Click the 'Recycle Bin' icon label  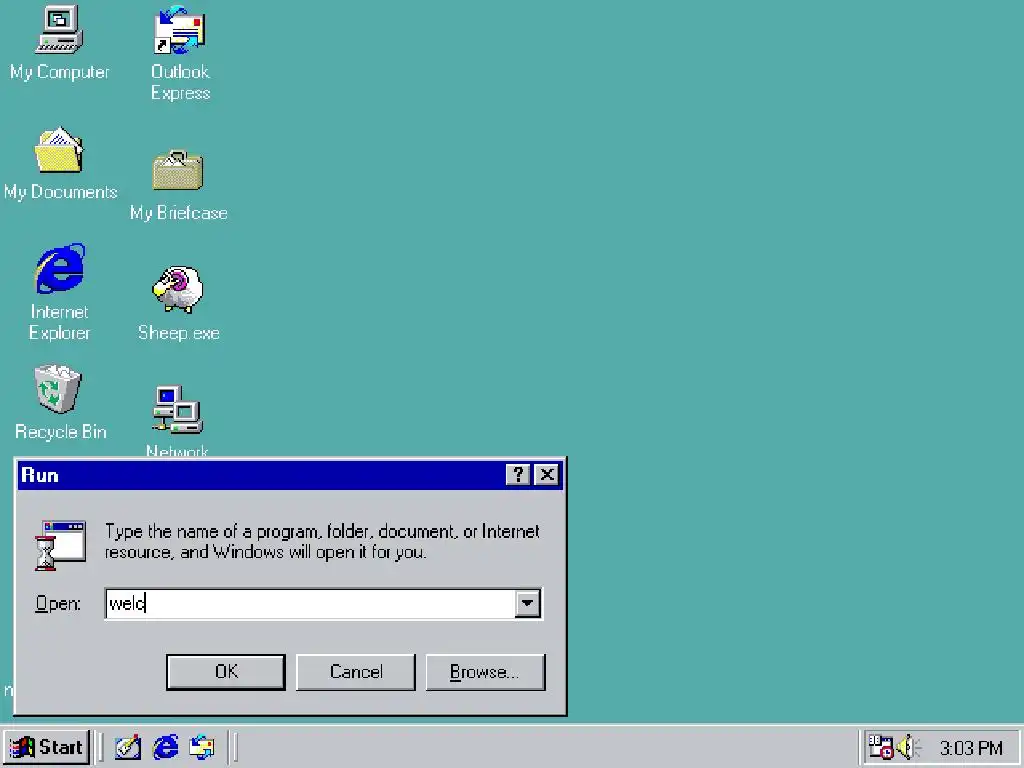click(x=60, y=432)
